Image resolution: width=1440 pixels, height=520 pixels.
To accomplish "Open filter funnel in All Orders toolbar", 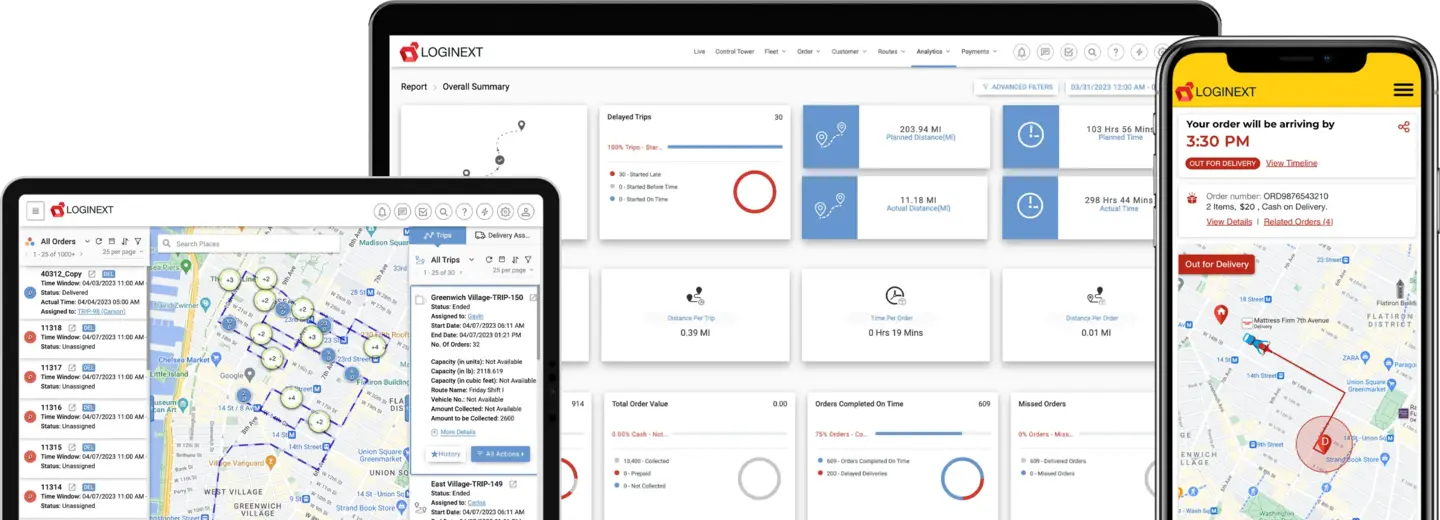I will click(x=137, y=241).
